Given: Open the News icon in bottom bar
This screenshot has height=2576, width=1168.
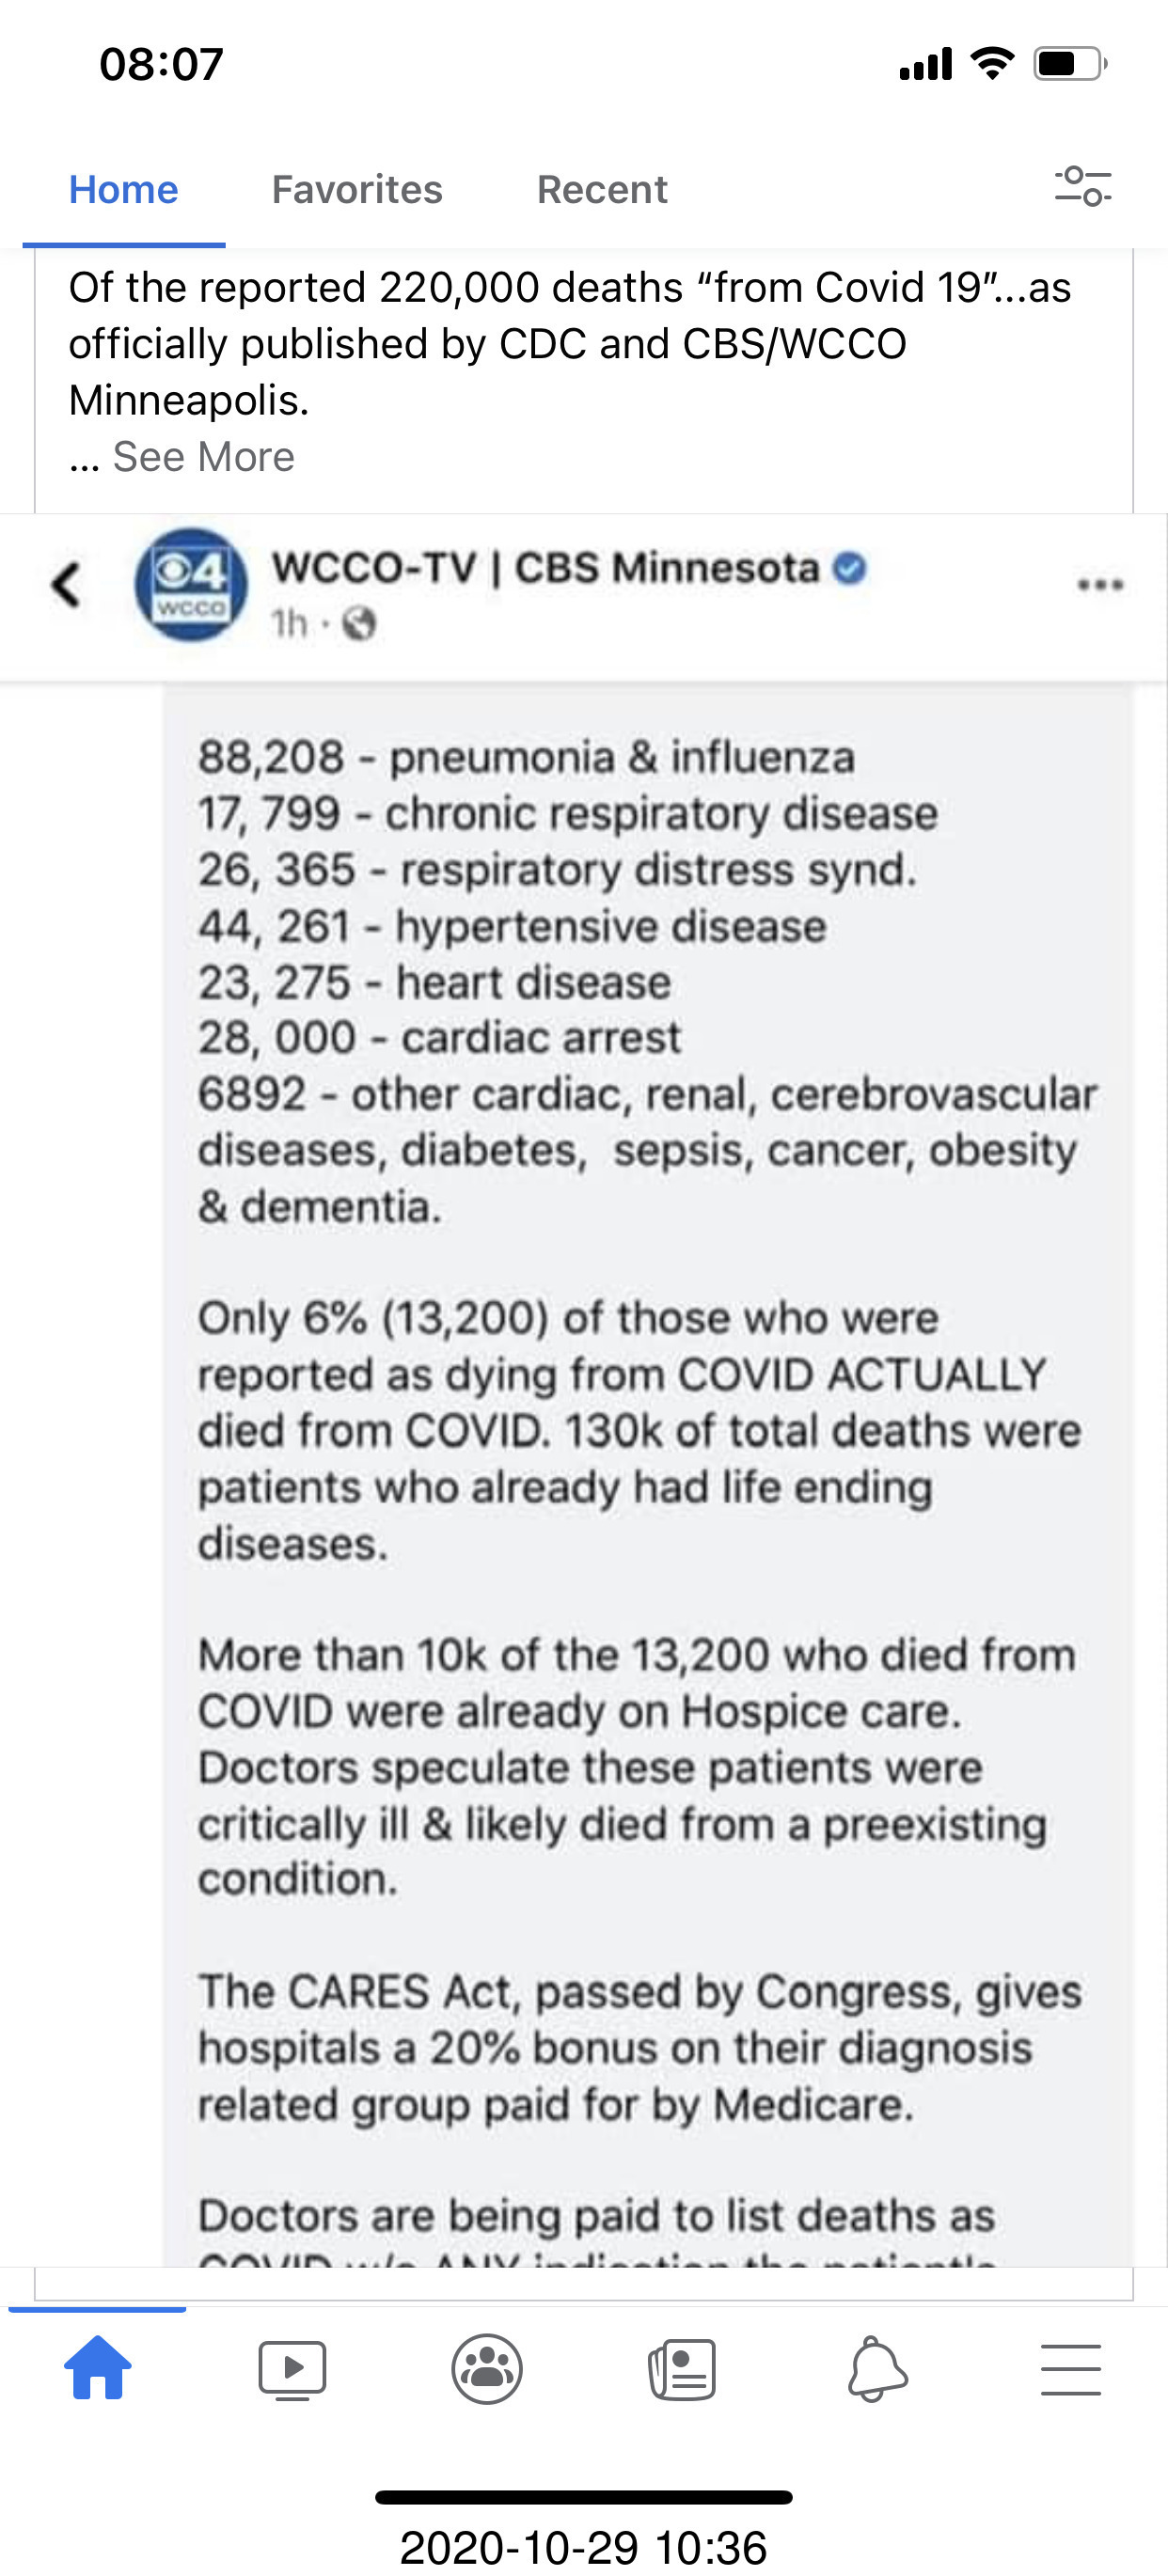Looking at the screenshot, I should coord(682,2369).
